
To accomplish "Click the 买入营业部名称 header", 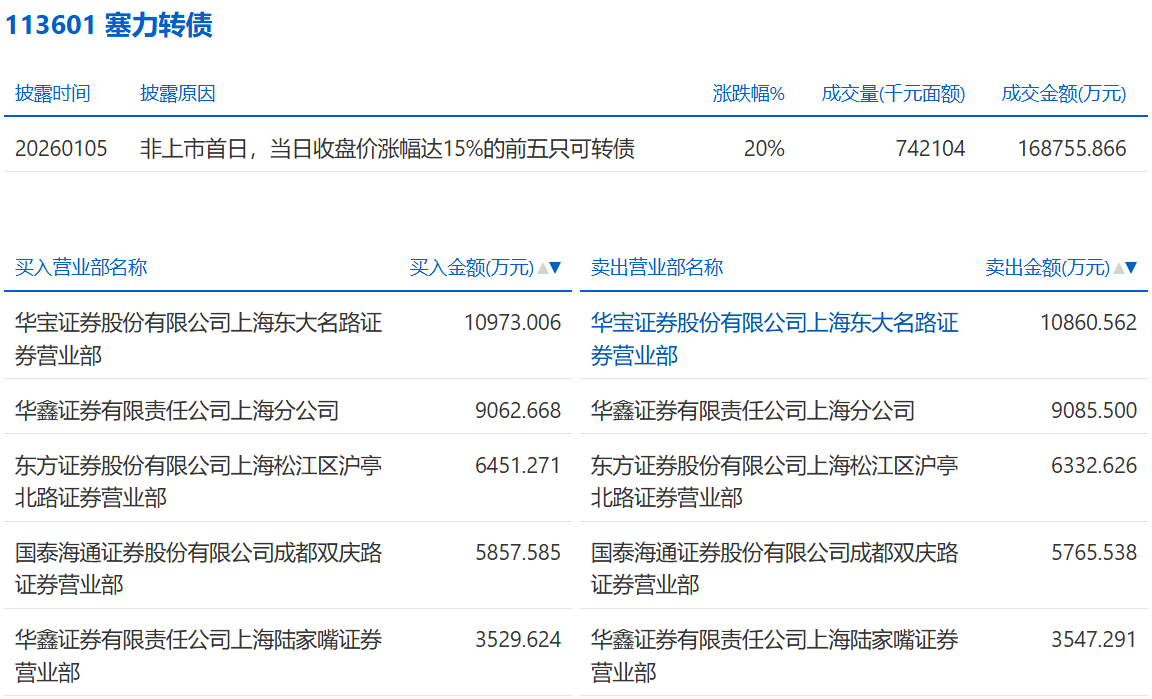I will click(x=81, y=267).
